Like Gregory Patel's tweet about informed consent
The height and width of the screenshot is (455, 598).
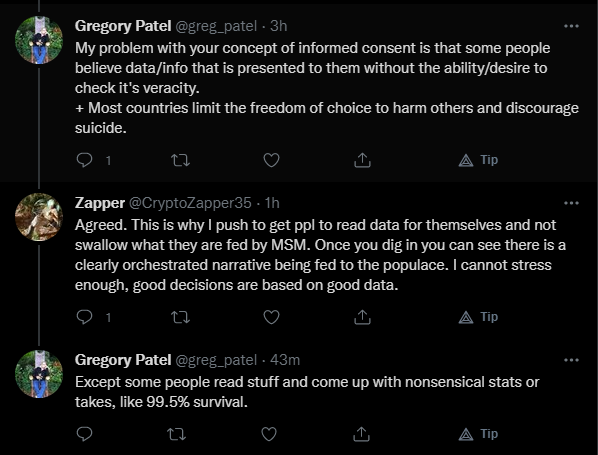click(272, 160)
